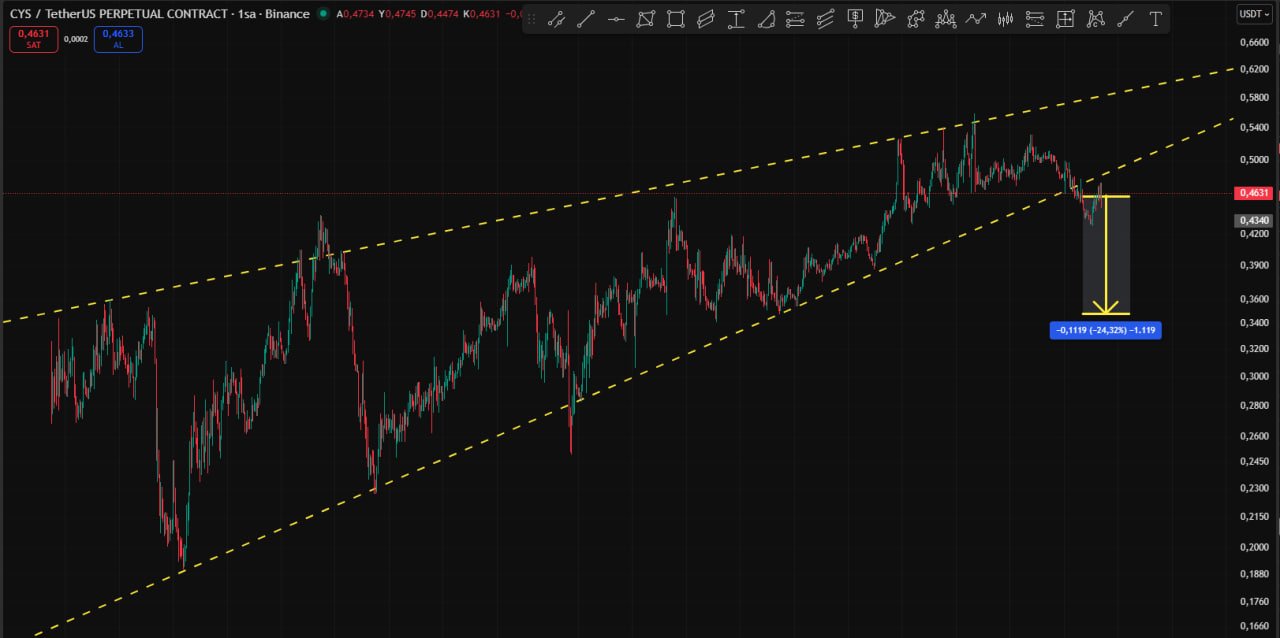Click the drawing toolbar drag handle
The width and height of the screenshot is (1280, 638).
tap(531, 19)
